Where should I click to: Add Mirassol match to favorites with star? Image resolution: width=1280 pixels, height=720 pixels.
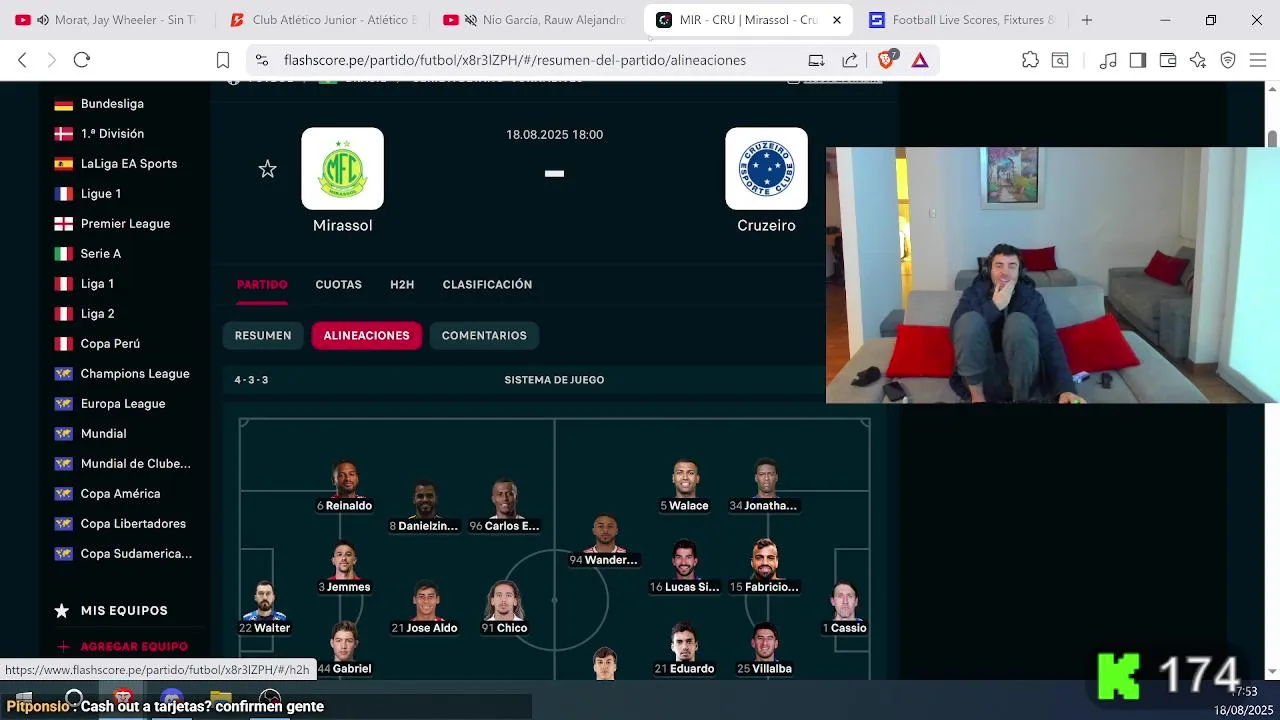267,169
